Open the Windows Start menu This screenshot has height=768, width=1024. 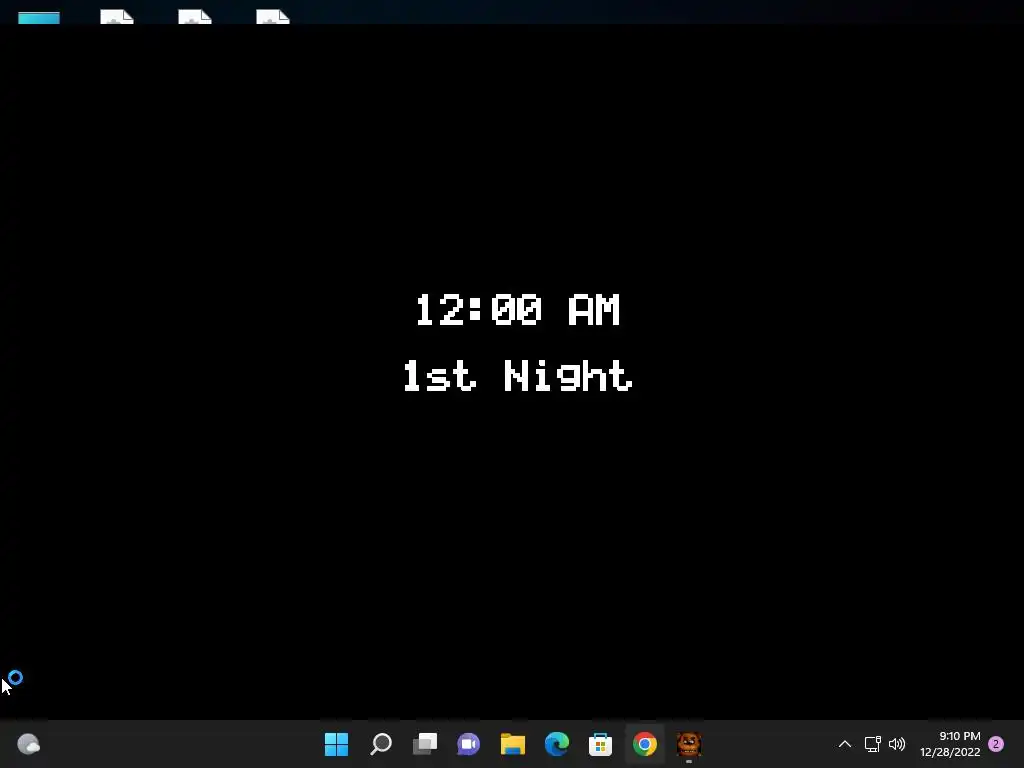(336, 744)
